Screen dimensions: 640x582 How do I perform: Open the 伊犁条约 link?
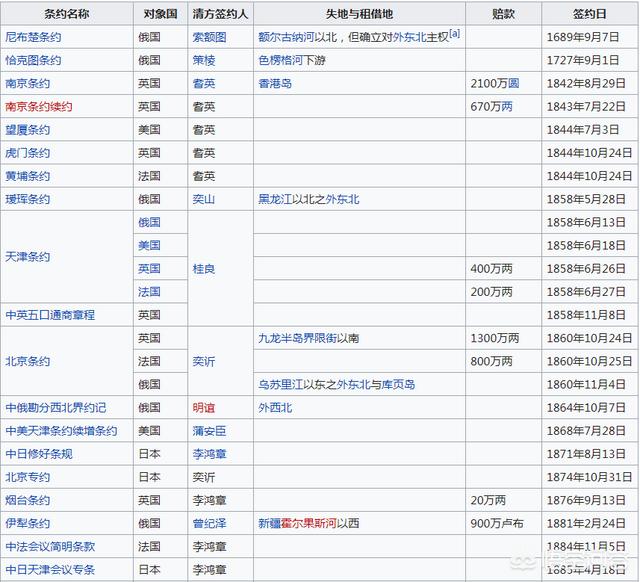(x=28, y=524)
